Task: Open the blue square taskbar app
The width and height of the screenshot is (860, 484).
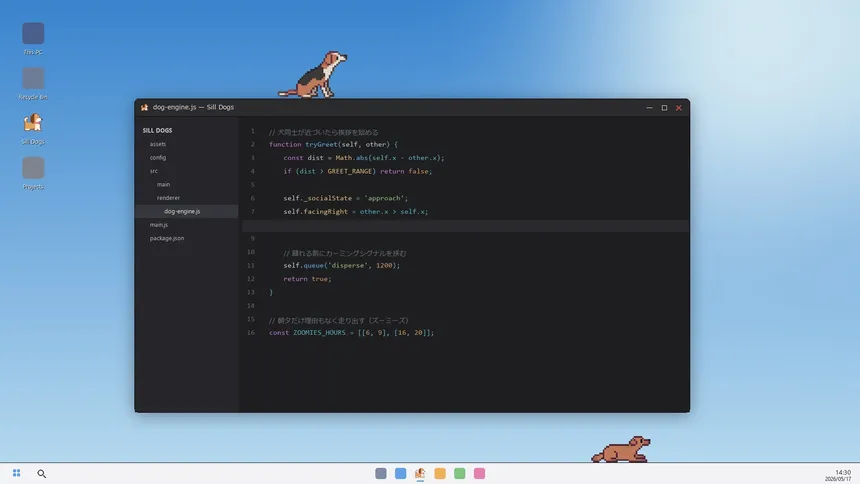Action: coord(400,473)
